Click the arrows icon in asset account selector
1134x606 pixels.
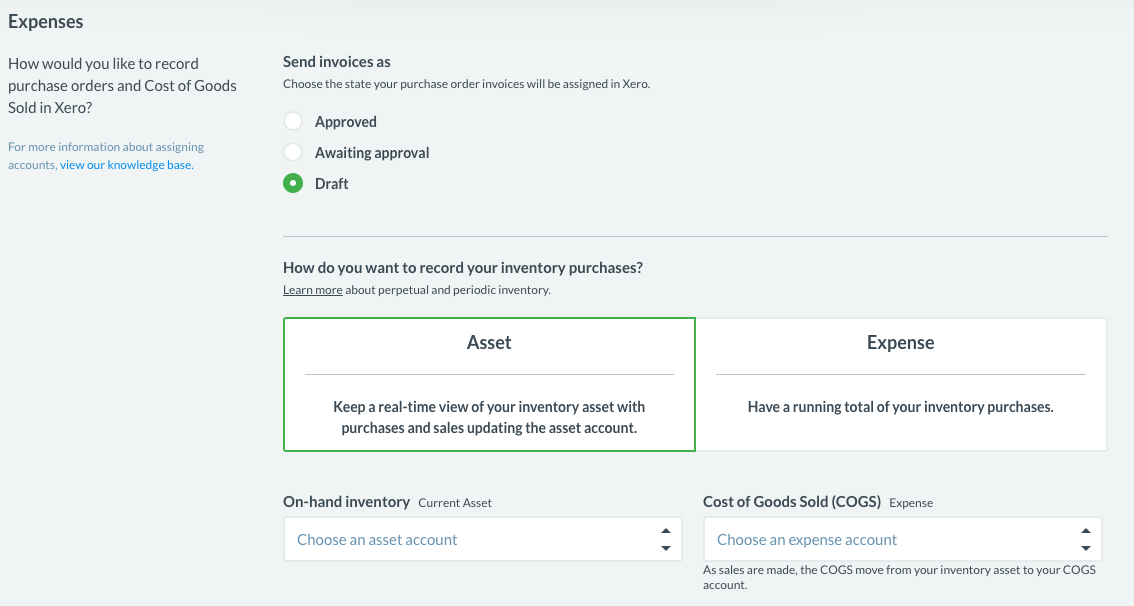point(665,540)
